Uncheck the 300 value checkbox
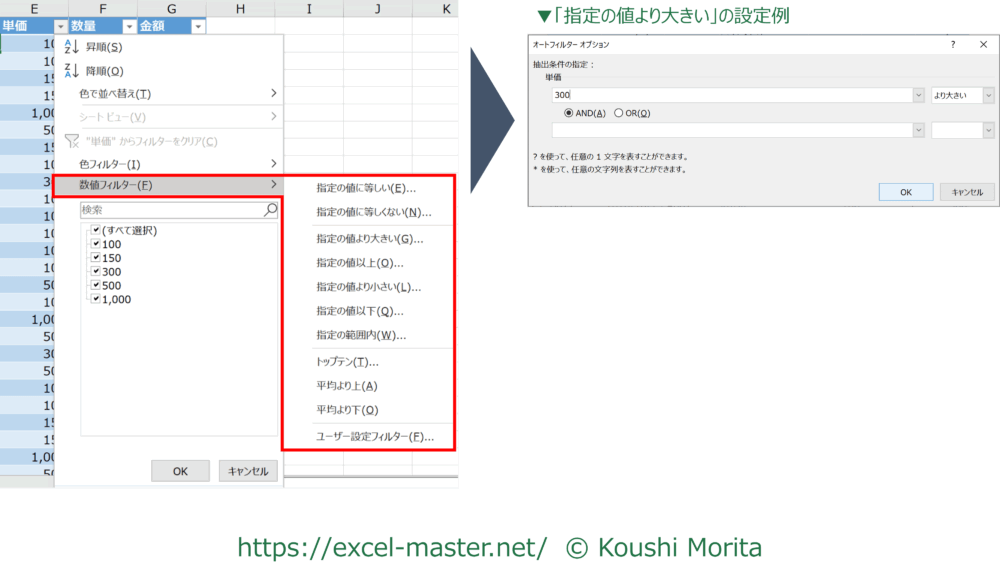The width and height of the screenshot is (1000, 563). pos(96,272)
